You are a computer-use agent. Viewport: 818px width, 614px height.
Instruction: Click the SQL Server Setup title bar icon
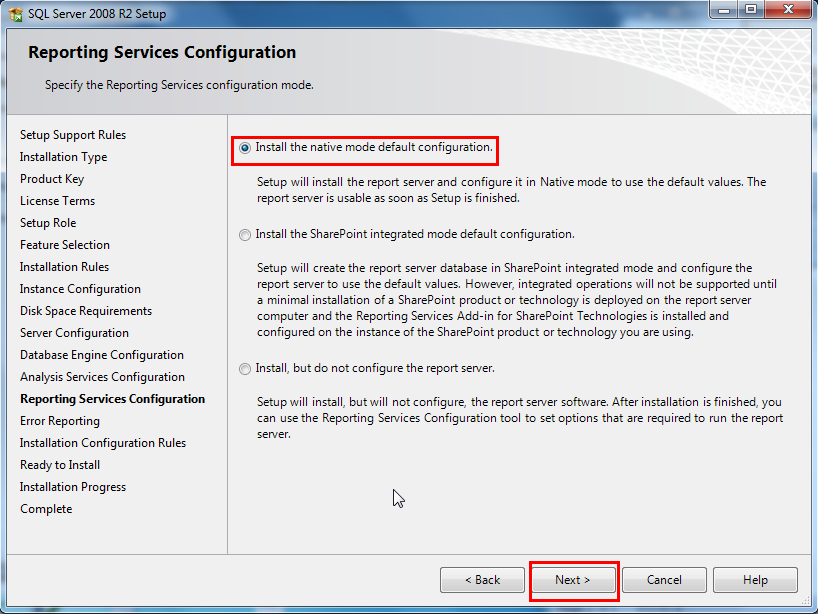(15, 14)
